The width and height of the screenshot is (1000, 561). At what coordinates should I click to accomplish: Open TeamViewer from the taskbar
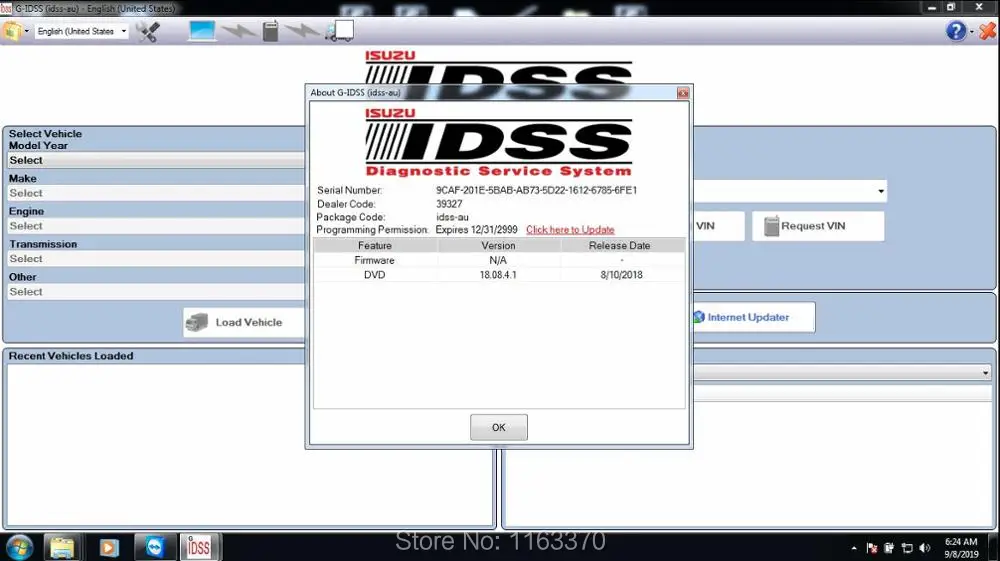(x=154, y=547)
